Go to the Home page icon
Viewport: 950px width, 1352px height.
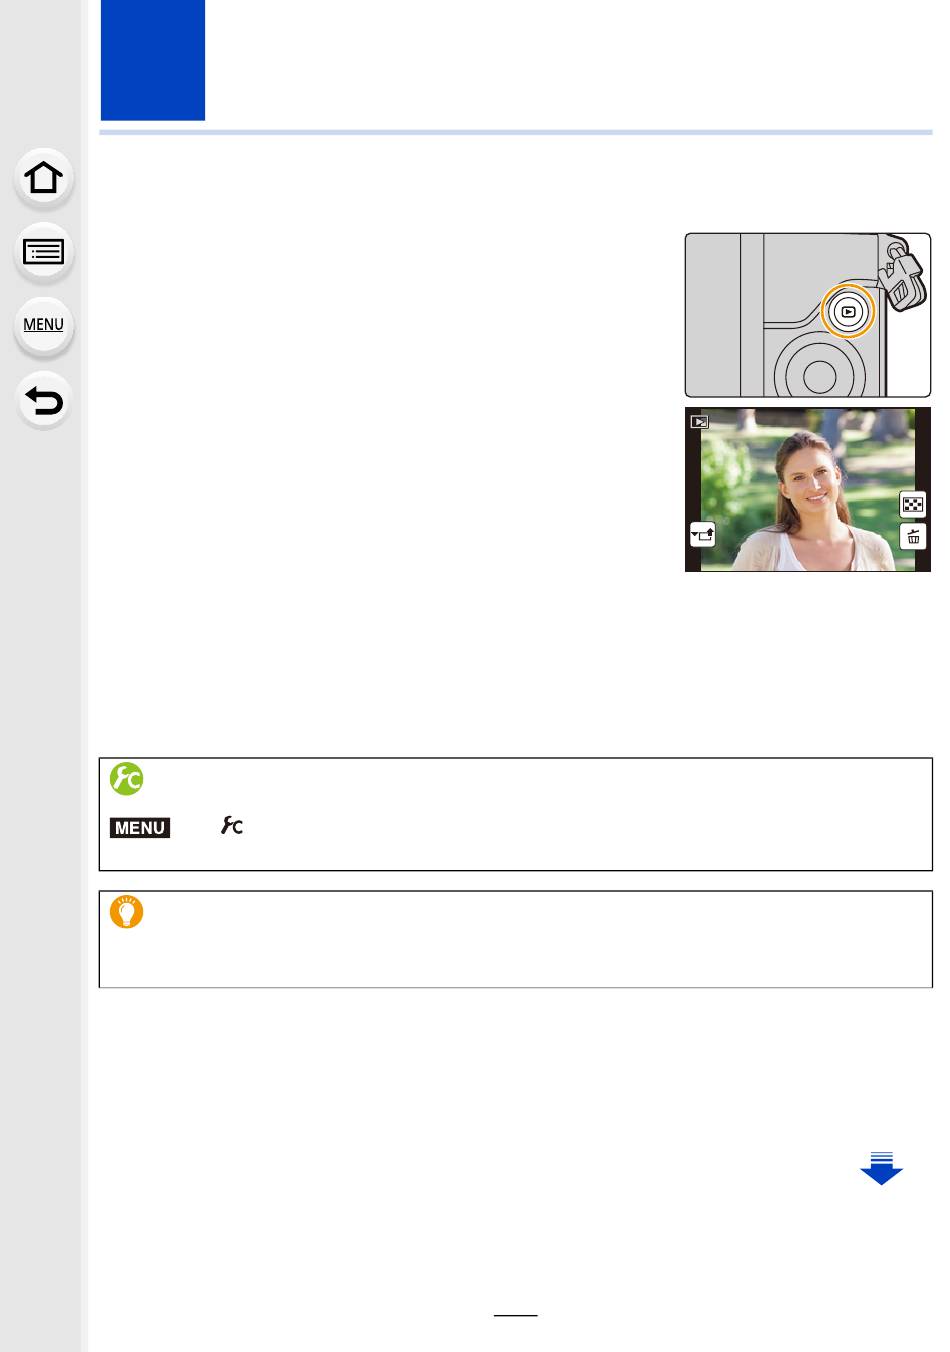point(43,178)
